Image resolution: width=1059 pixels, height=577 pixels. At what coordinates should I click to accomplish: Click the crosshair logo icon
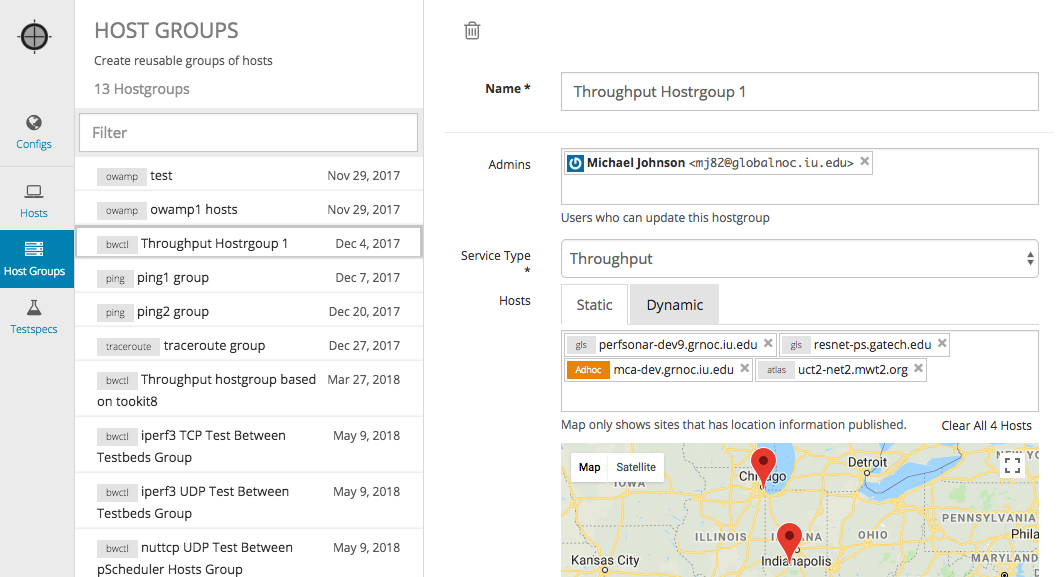(34, 36)
